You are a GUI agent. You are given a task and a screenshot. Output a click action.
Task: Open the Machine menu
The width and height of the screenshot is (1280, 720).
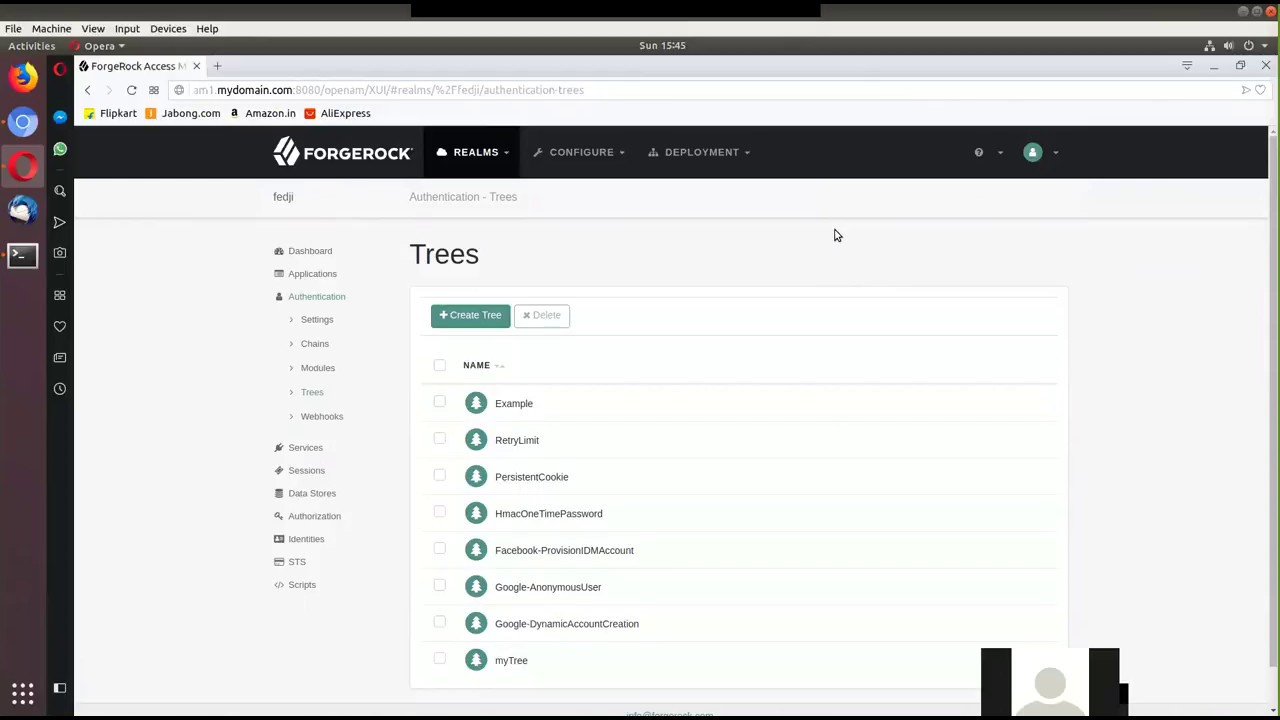point(51,29)
